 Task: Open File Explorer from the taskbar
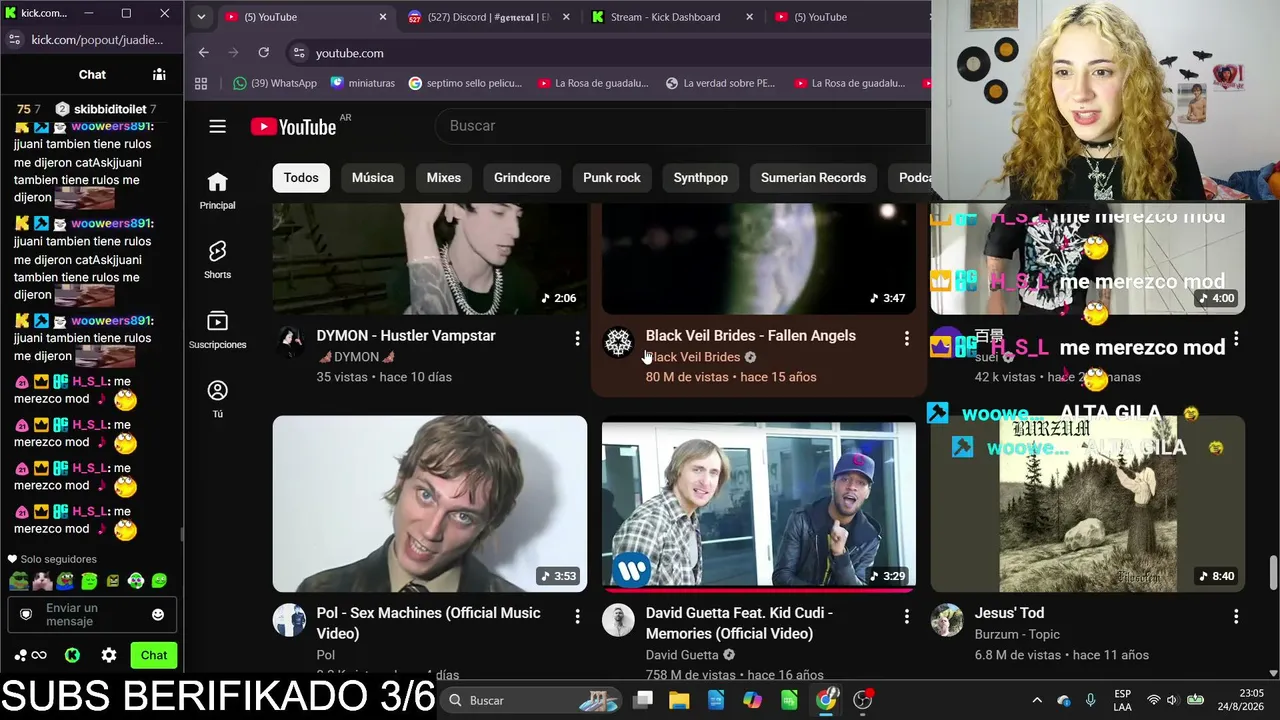(x=679, y=700)
